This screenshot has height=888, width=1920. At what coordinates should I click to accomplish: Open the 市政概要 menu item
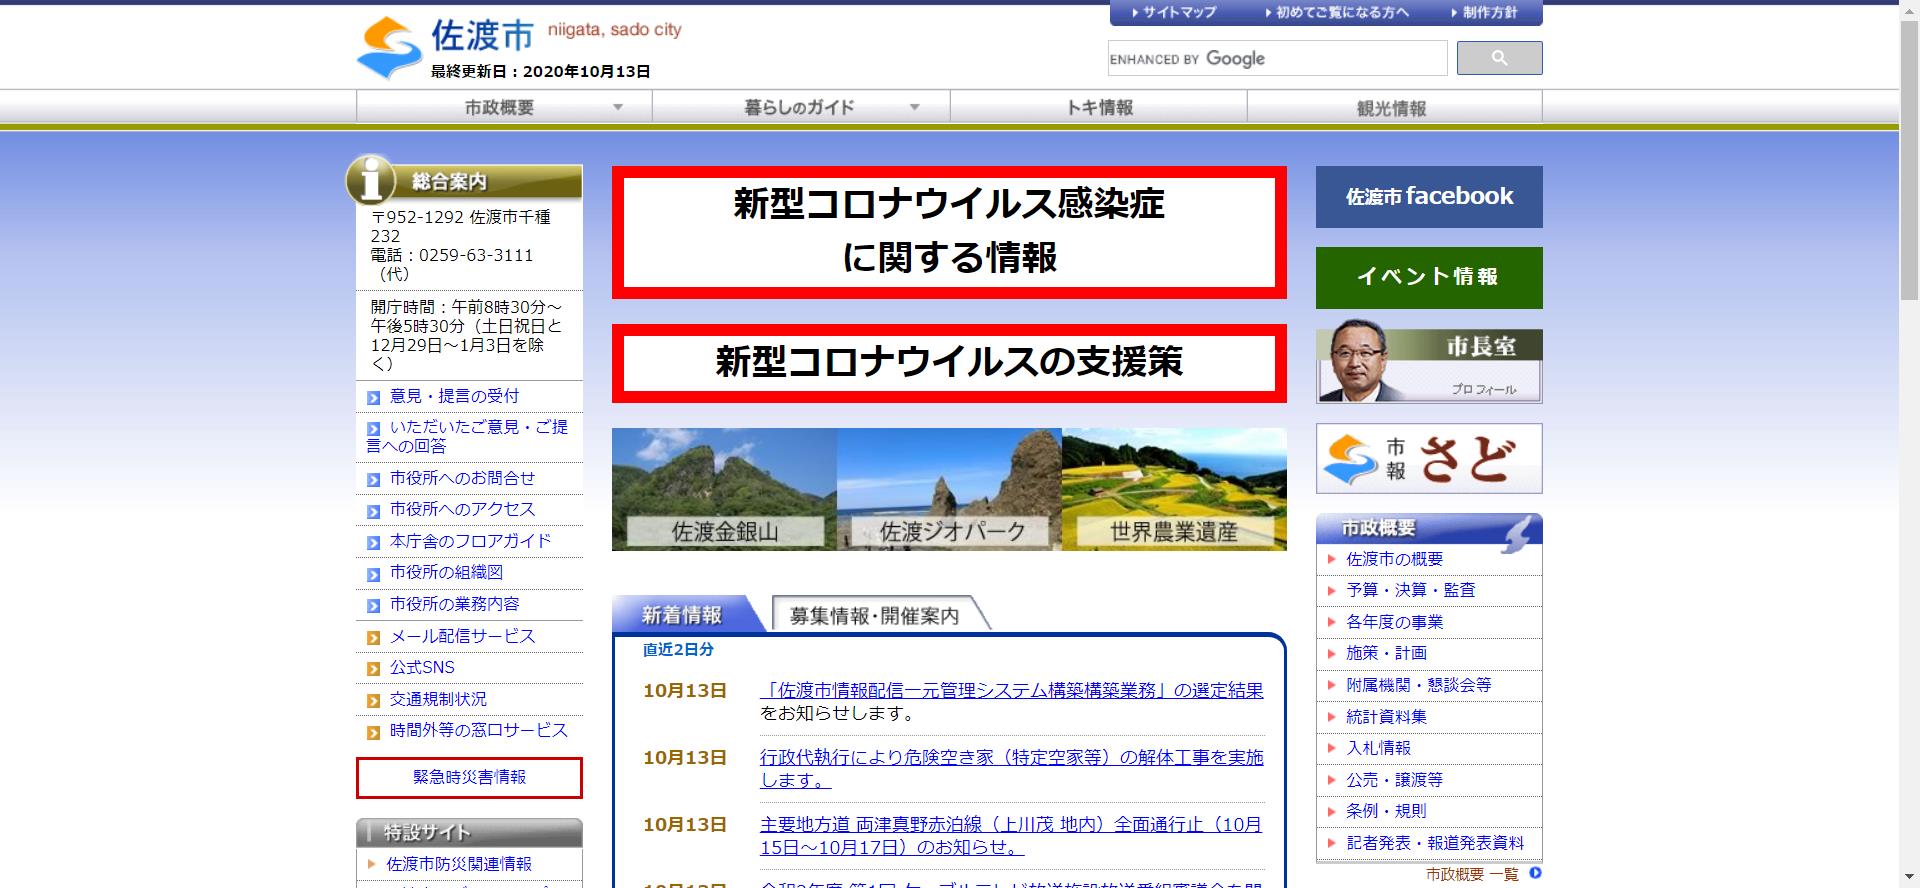pos(504,107)
